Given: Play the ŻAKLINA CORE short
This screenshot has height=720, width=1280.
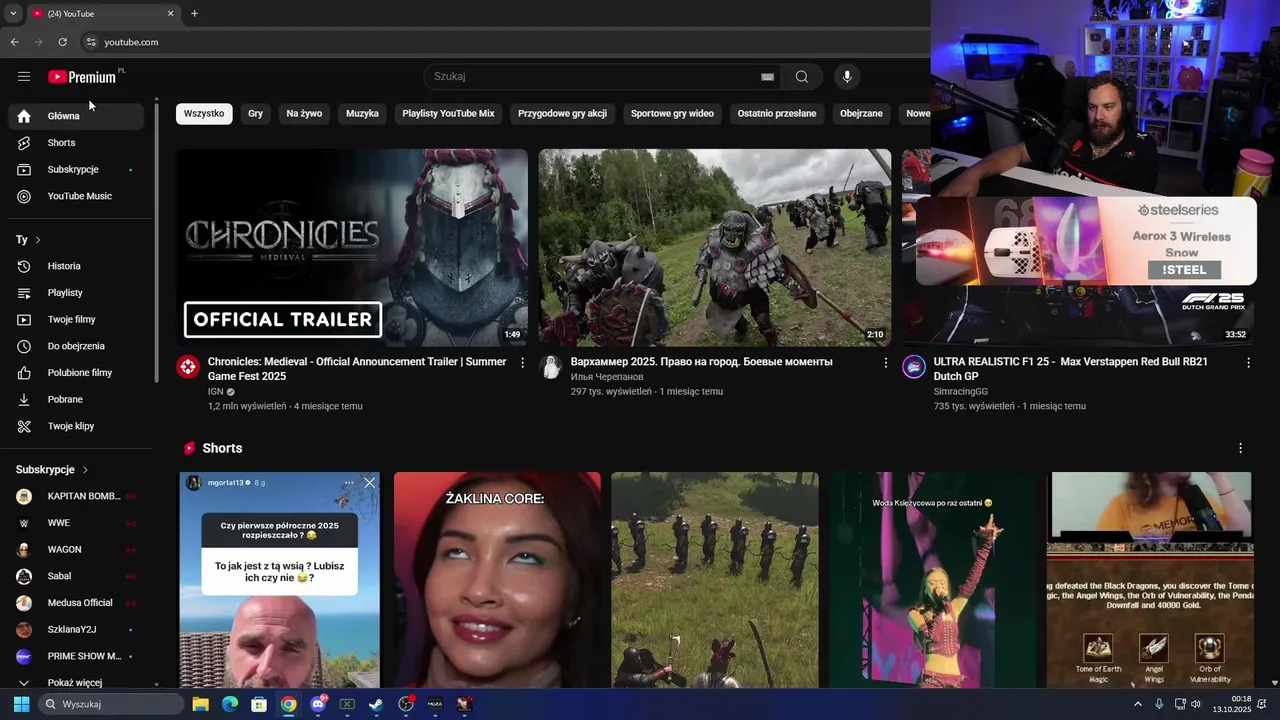Looking at the screenshot, I should click(497, 580).
